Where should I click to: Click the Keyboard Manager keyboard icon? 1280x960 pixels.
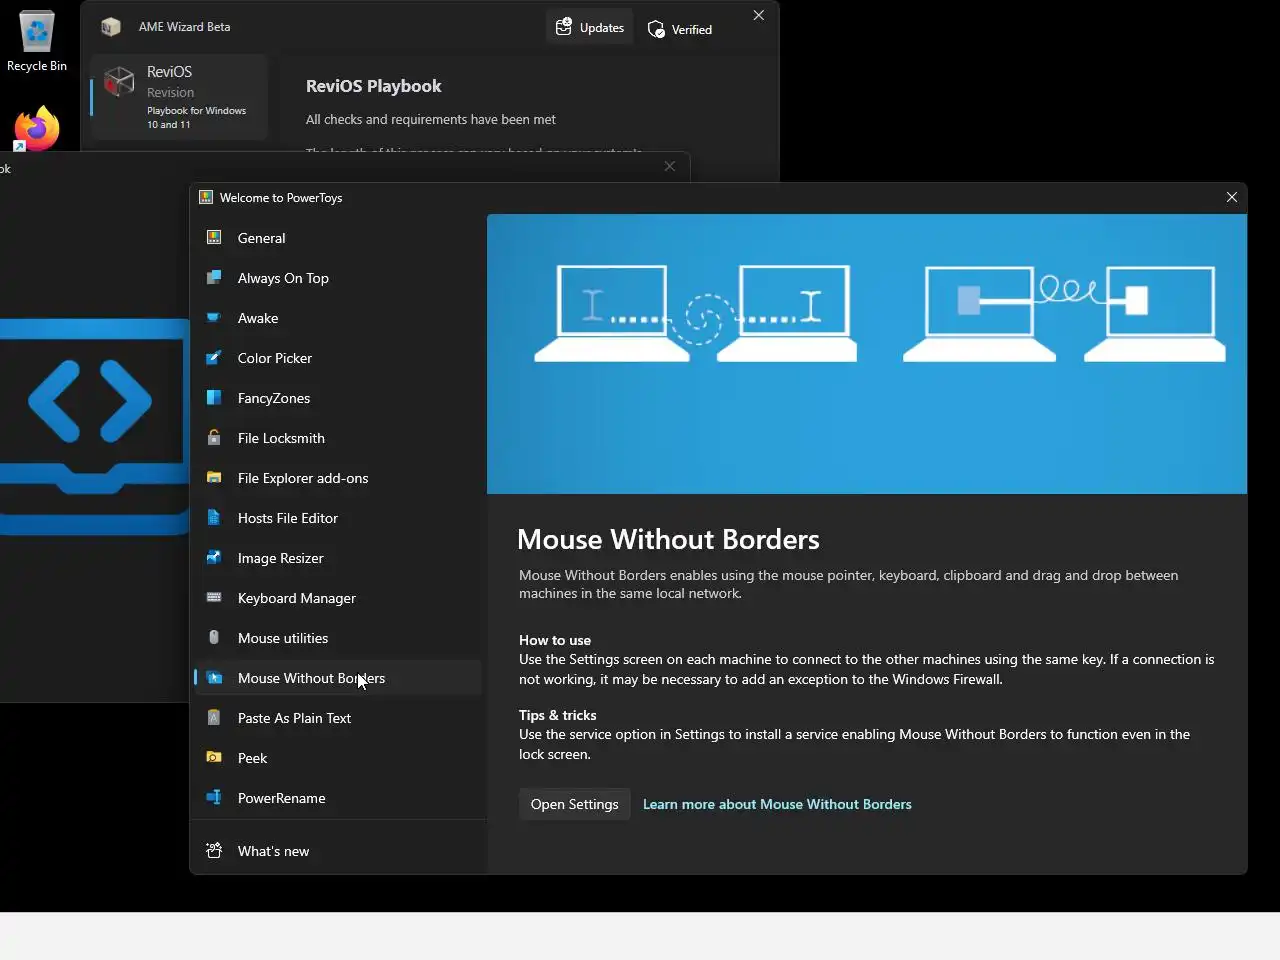point(214,598)
